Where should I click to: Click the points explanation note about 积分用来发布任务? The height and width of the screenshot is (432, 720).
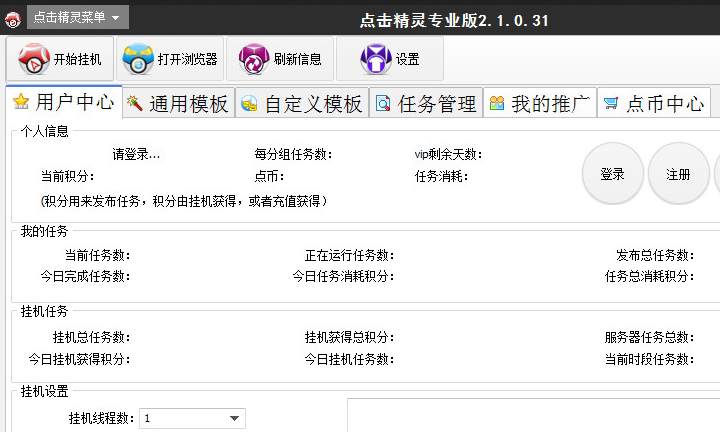184,201
